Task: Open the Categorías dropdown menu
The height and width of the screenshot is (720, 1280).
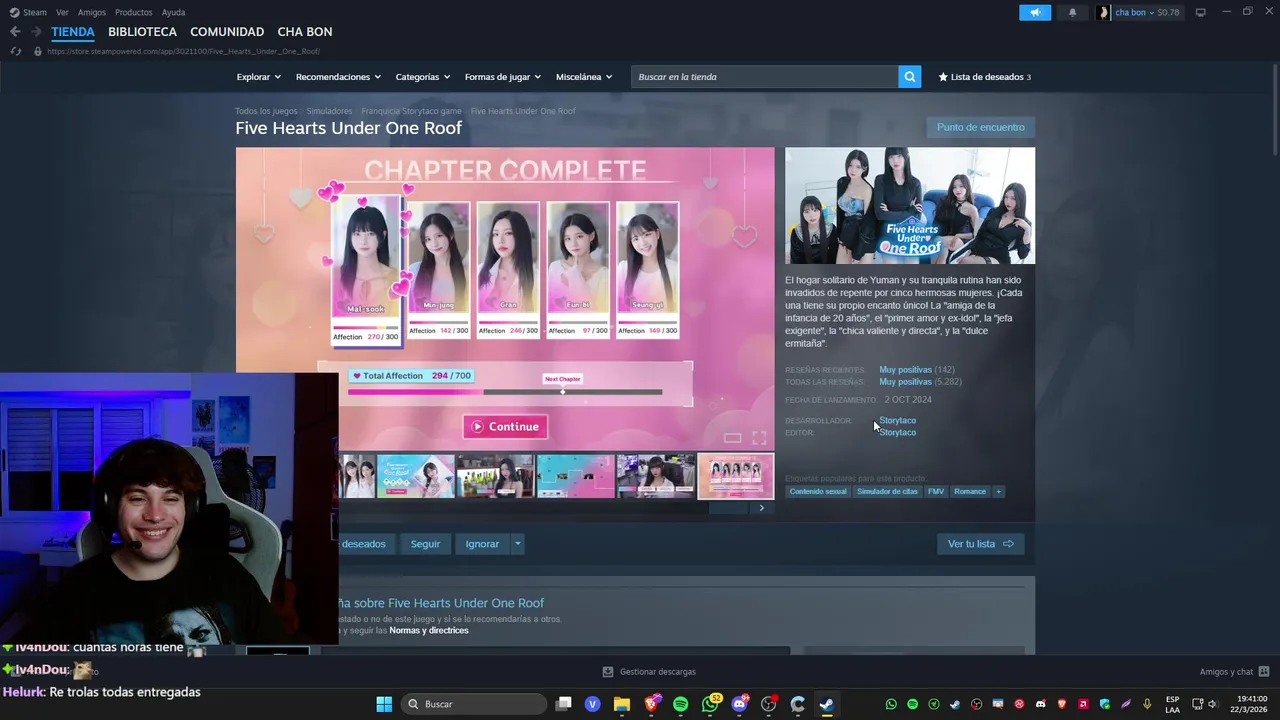Action: point(423,77)
